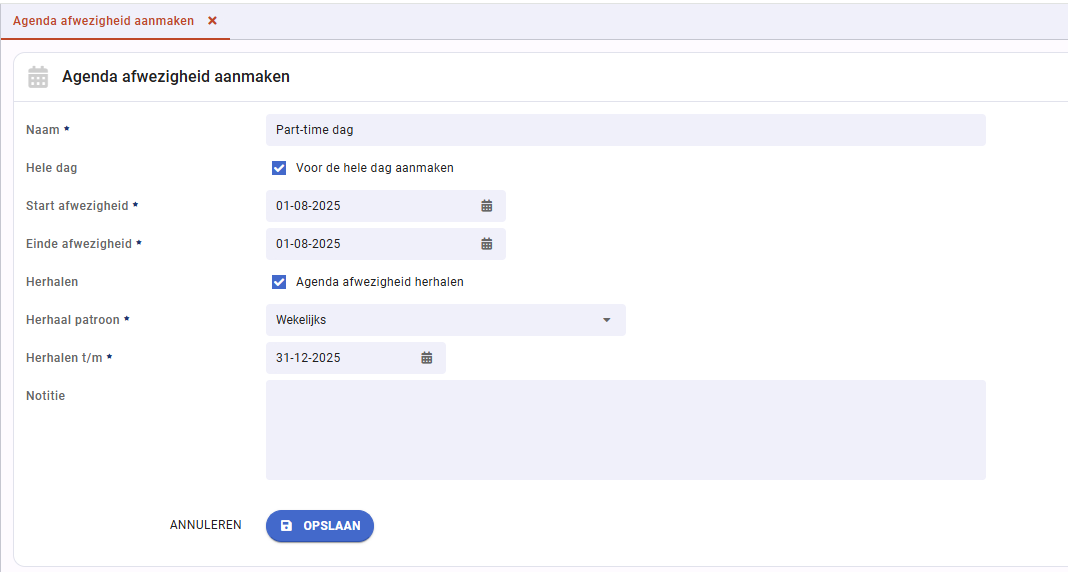
Task: Select the Wekelijks combo box value
Action: [445, 320]
